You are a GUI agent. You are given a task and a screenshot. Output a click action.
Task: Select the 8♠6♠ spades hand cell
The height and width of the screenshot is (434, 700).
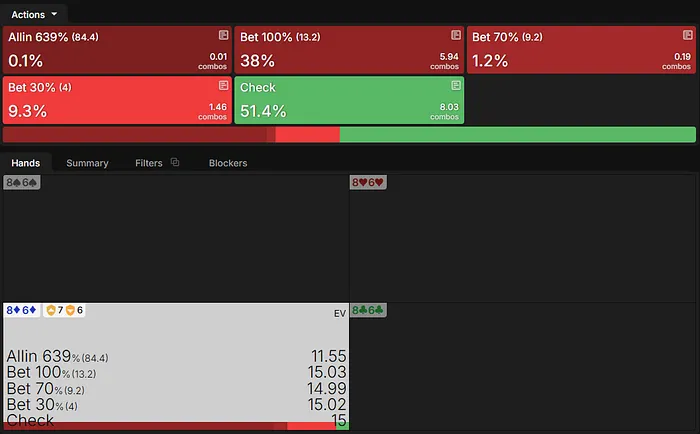175,238
